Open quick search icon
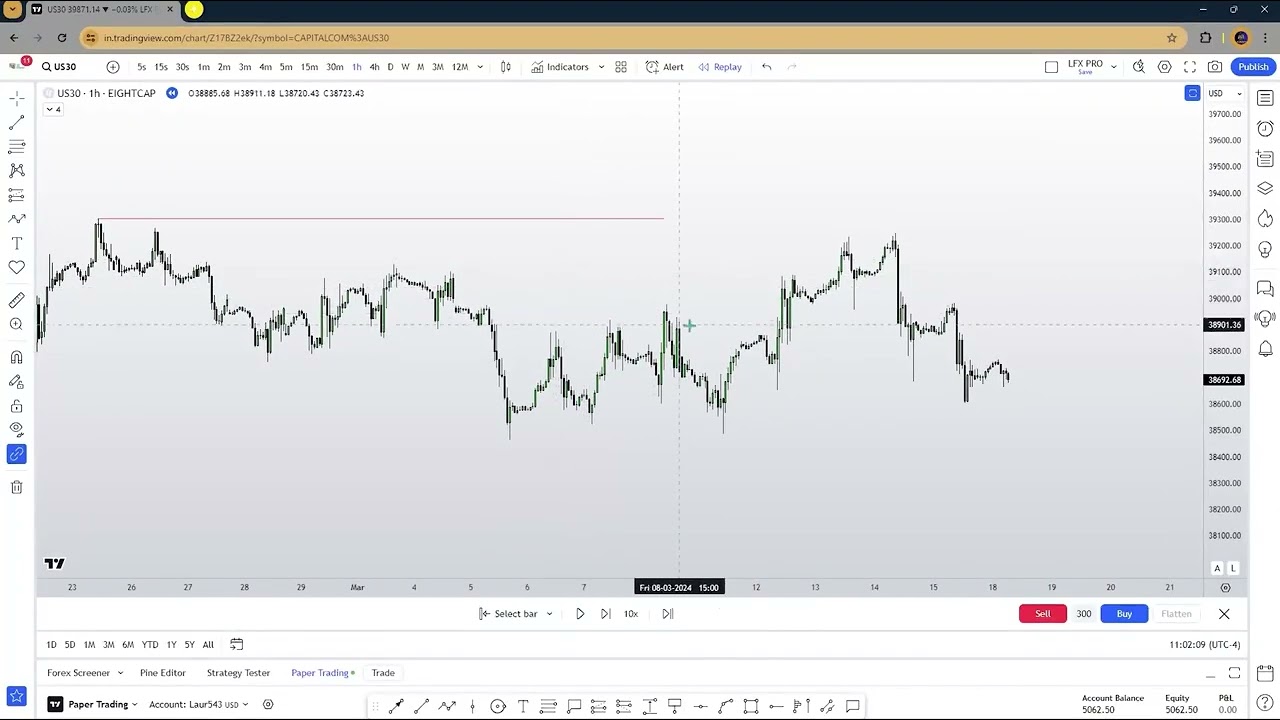The image size is (1280, 720). tap(1139, 67)
